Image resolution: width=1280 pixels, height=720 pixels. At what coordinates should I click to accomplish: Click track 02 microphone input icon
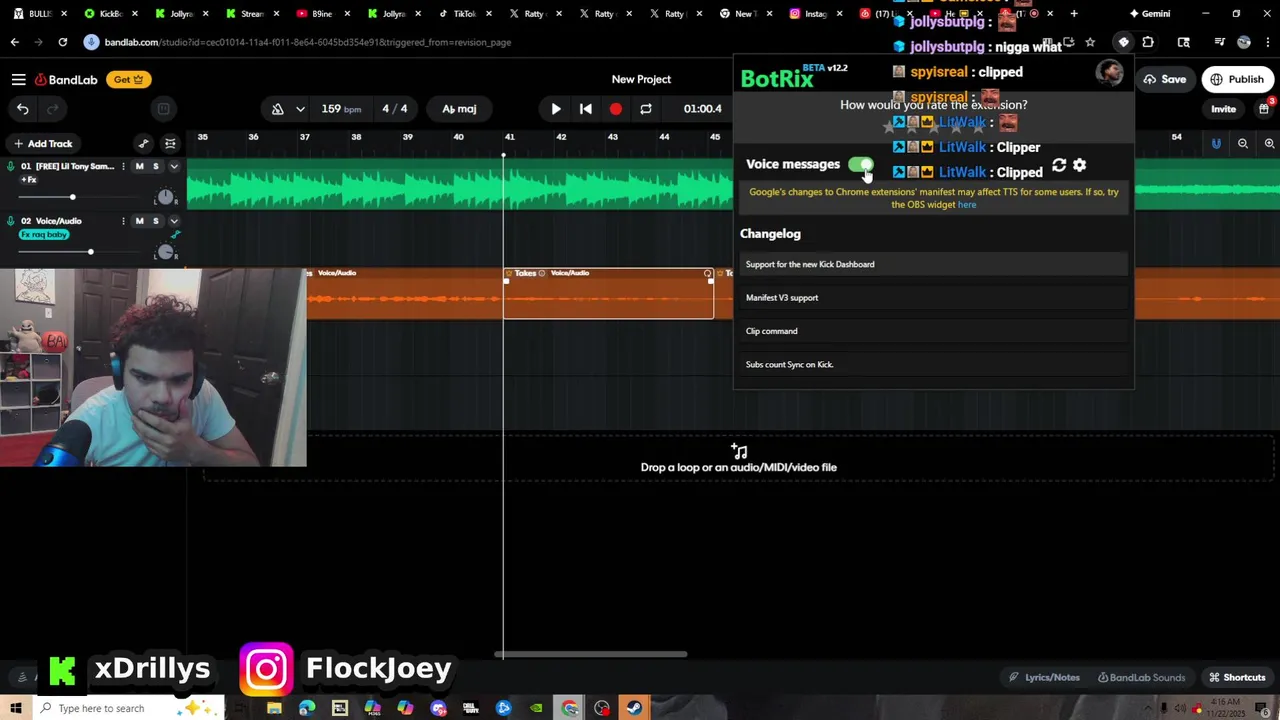(11, 221)
